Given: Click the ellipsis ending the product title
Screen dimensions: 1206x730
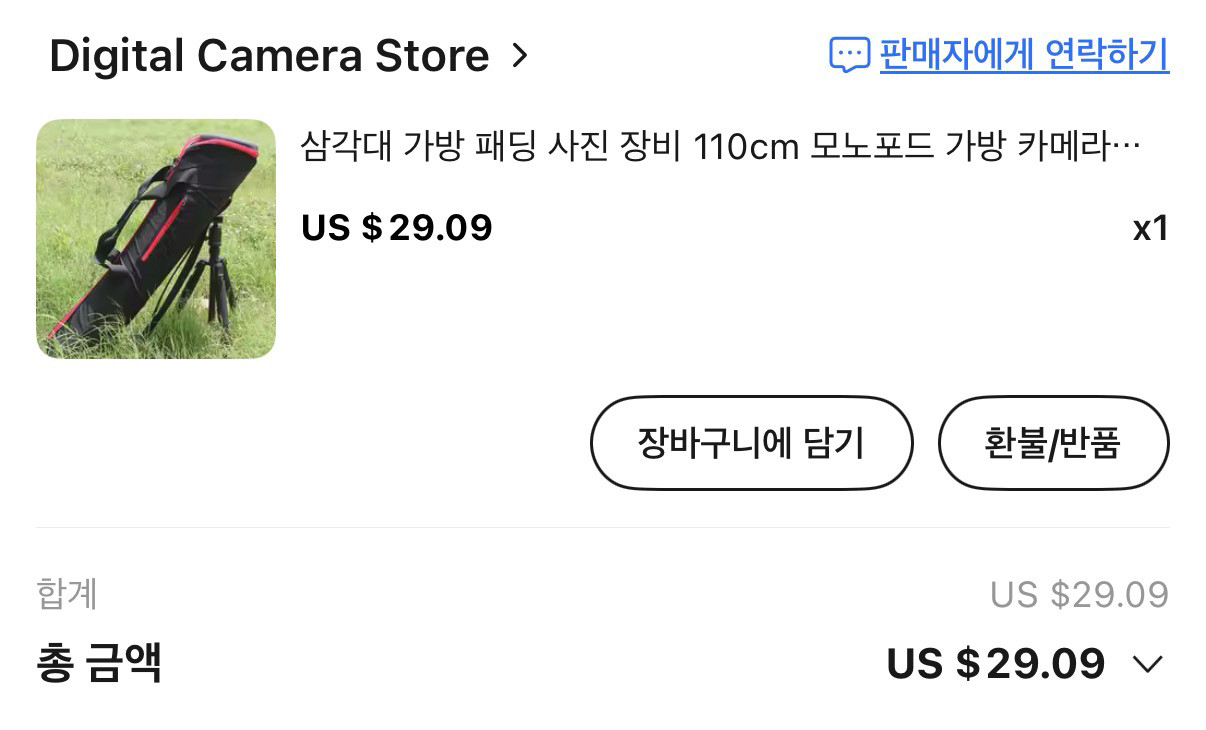Looking at the screenshot, I should tap(1126, 149).
